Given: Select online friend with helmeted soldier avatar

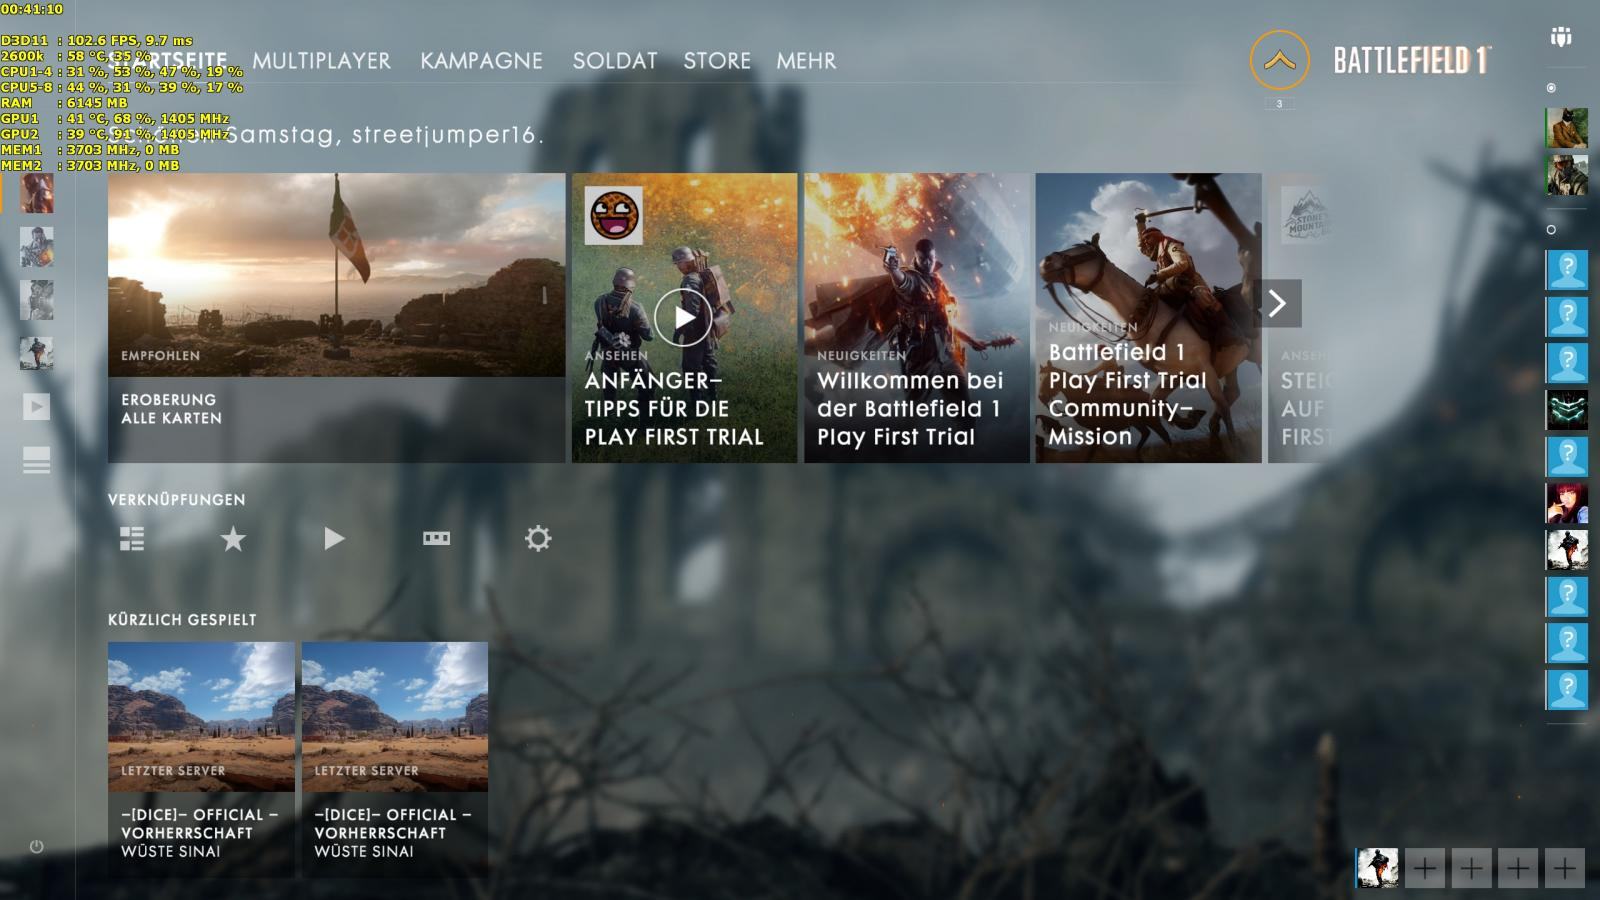Looking at the screenshot, I should (x=1567, y=175).
